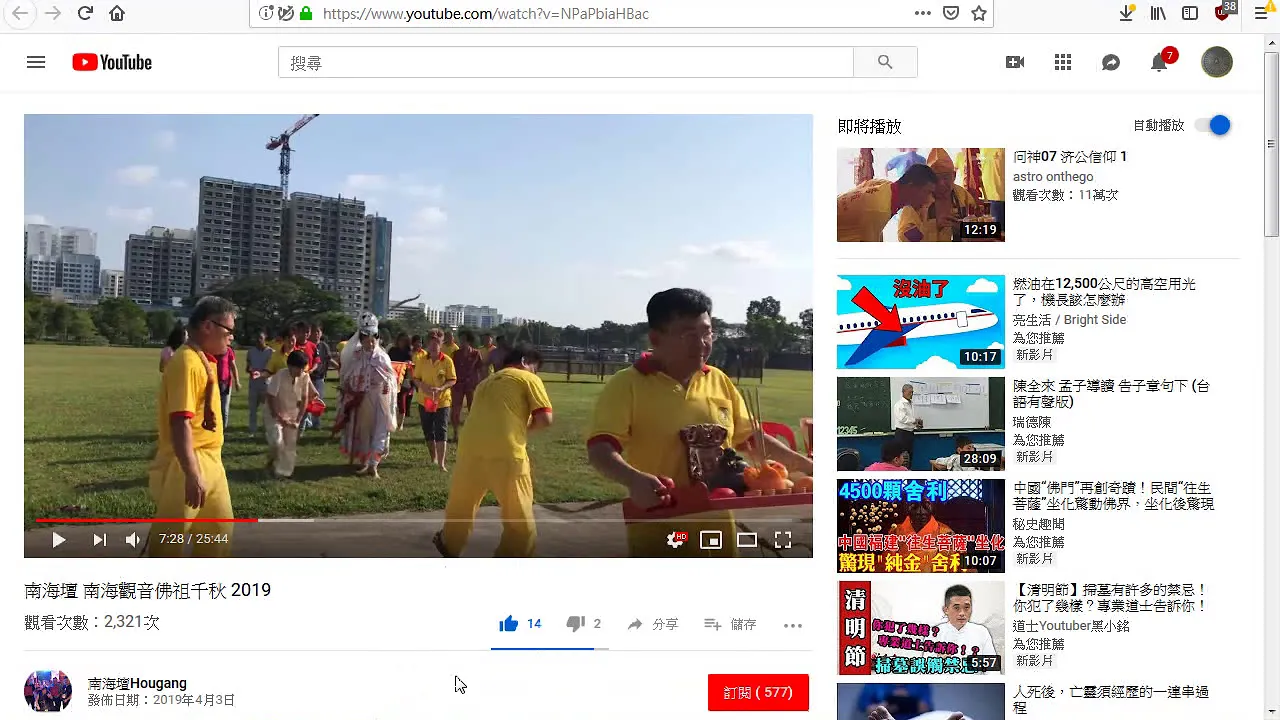This screenshot has height=720, width=1280.
Task: Open the Firefox application menu
Action: tap(1261, 13)
